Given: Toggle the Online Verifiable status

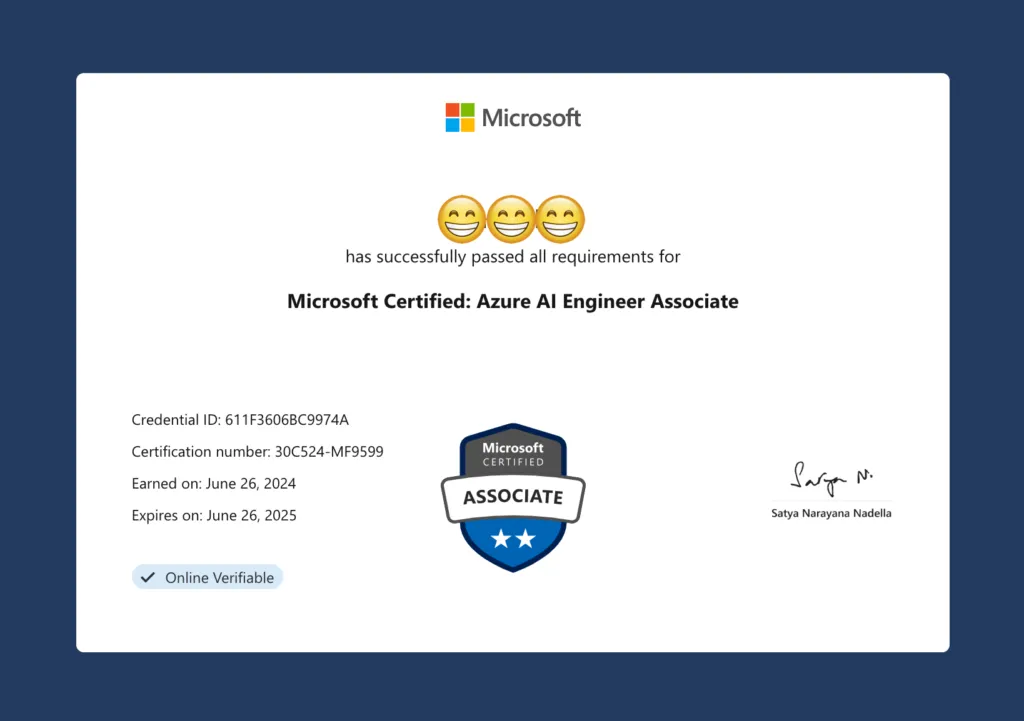Looking at the screenshot, I should coord(207,577).
